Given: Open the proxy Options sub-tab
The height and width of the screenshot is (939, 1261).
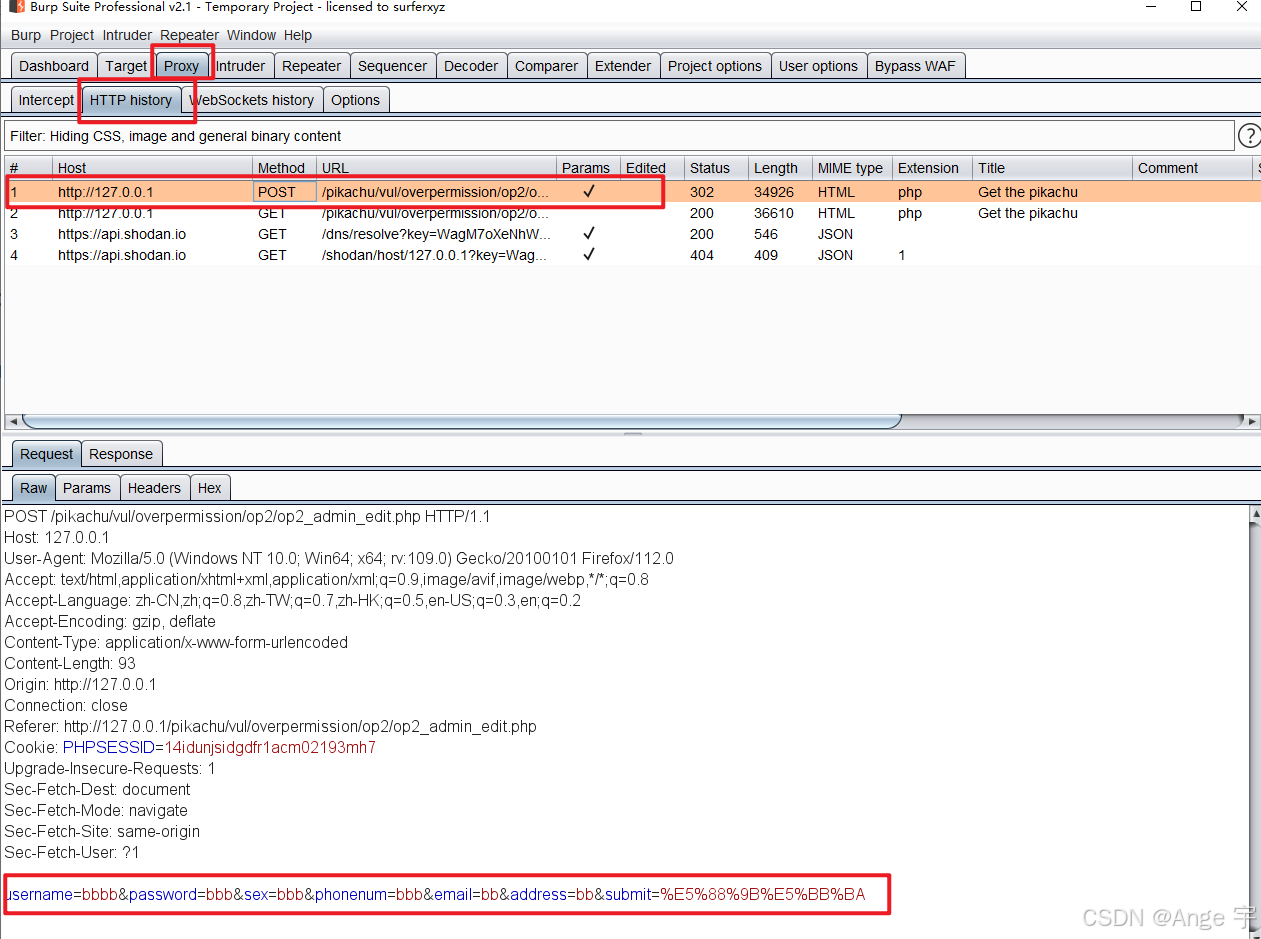Looking at the screenshot, I should (355, 100).
